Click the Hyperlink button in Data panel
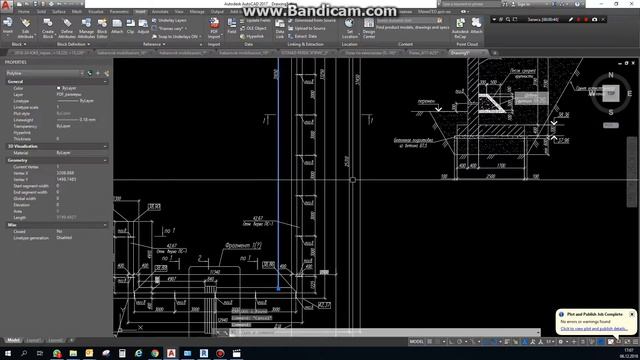 click(252, 36)
